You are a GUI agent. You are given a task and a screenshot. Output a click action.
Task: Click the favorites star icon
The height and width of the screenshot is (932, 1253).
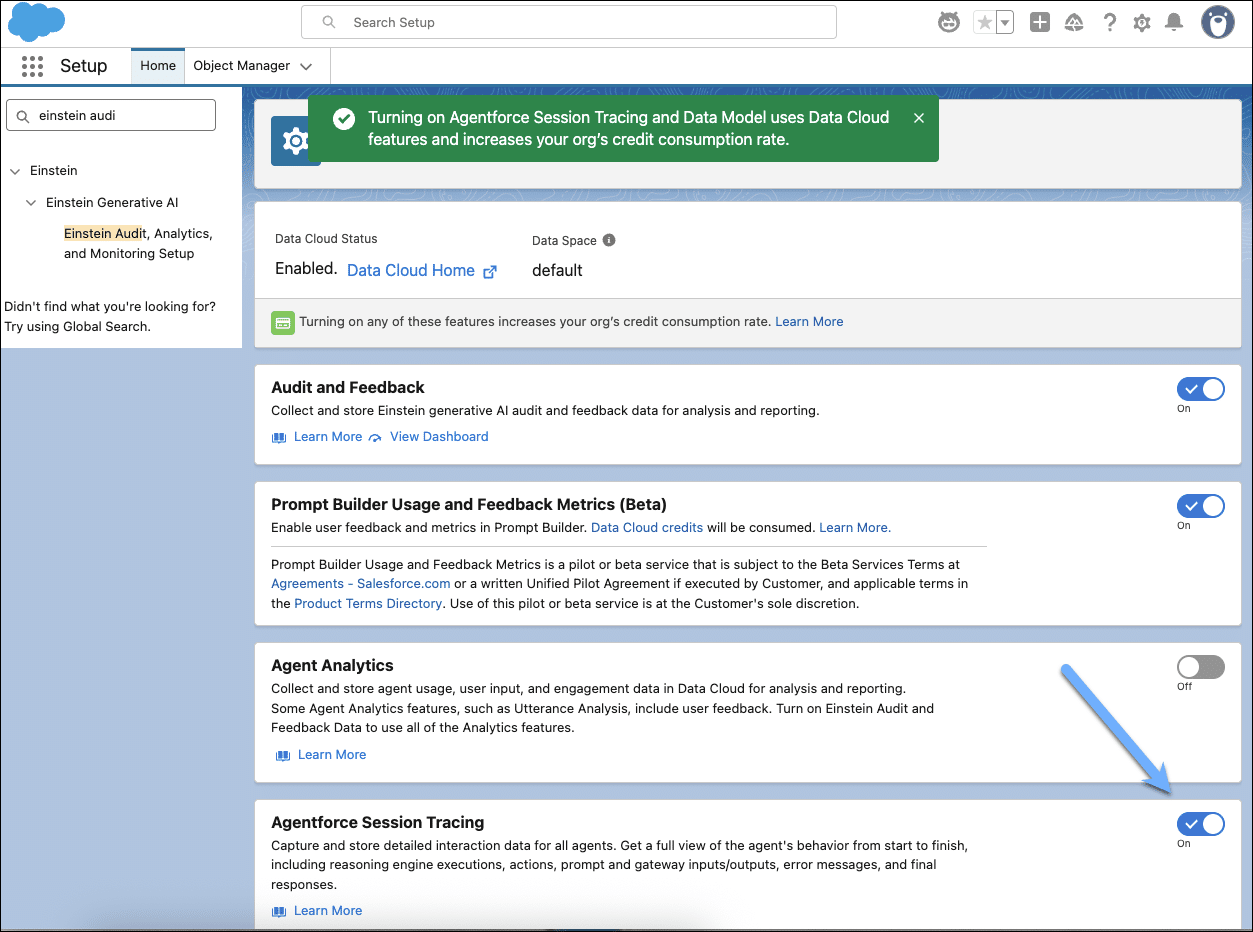coord(985,22)
